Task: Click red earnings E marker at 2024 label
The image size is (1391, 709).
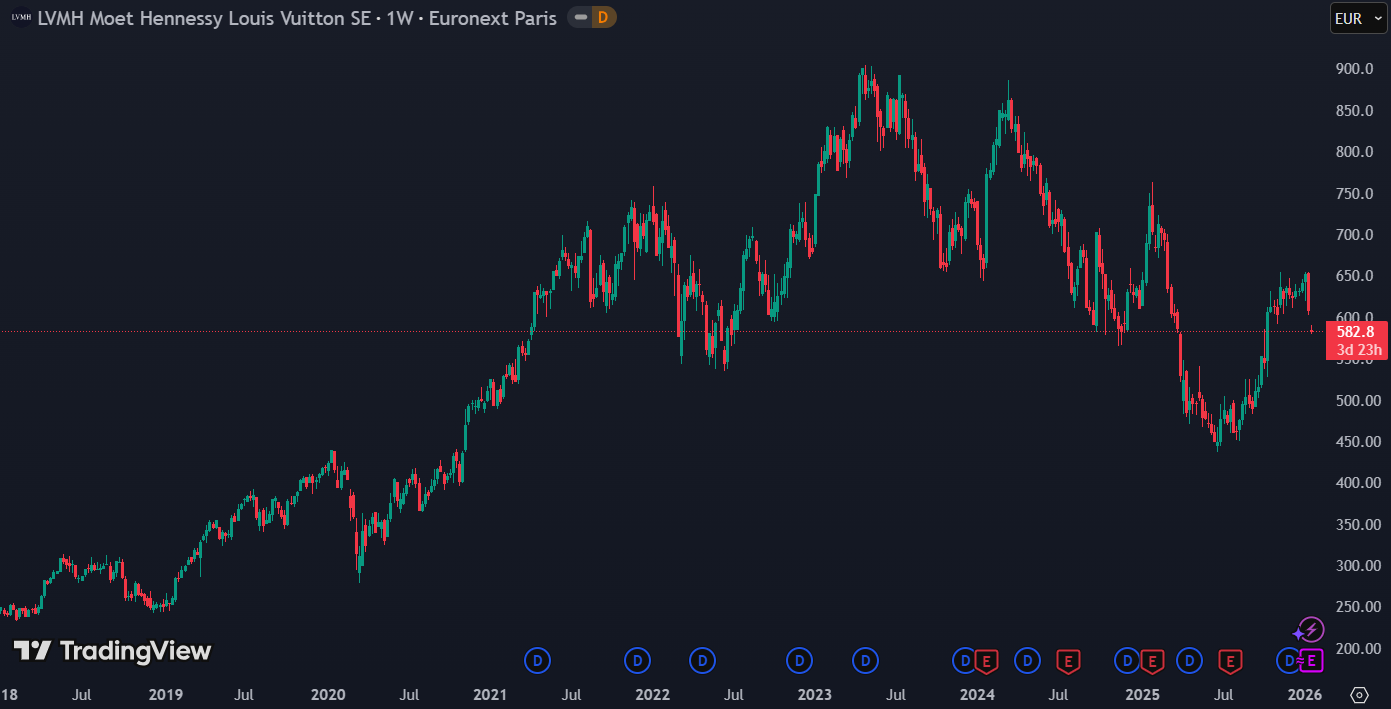Action: click(x=987, y=660)
